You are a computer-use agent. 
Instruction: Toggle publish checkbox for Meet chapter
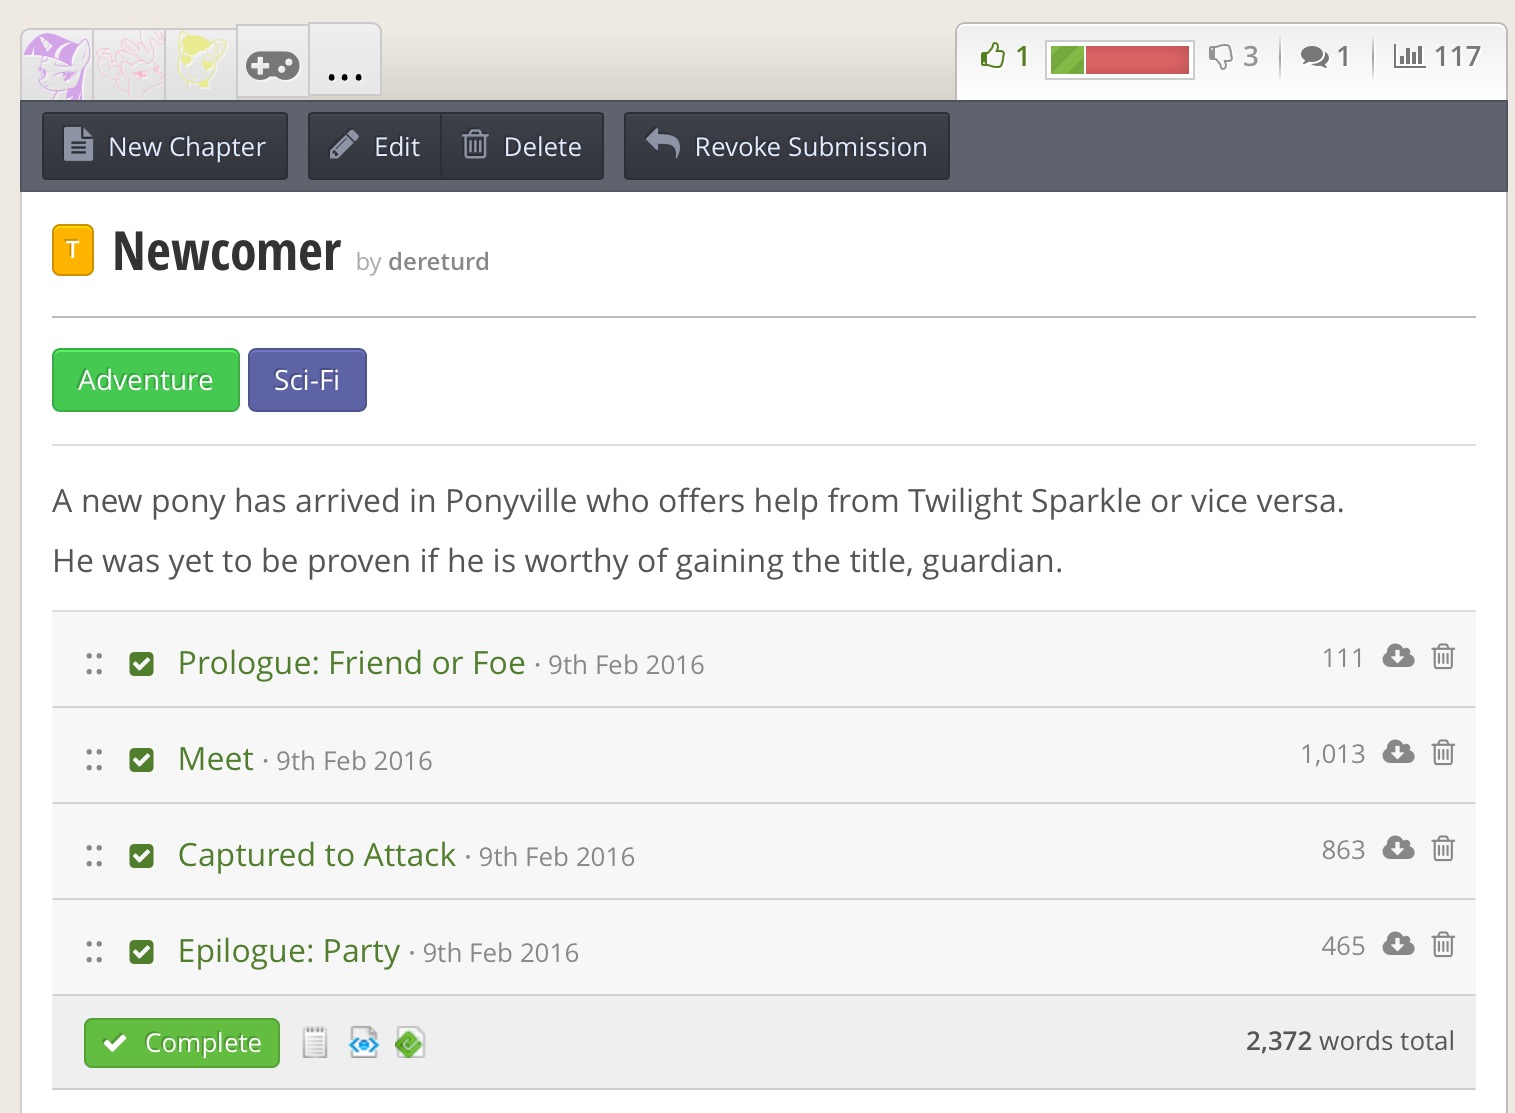point(142,760)
